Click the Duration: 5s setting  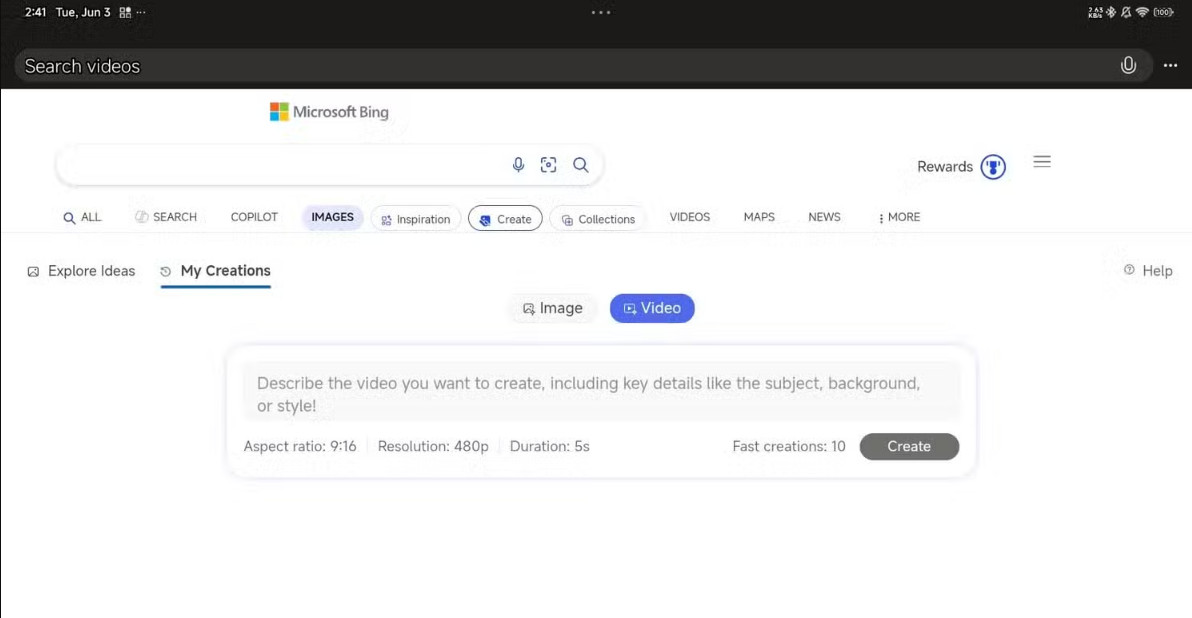point(550,446)
